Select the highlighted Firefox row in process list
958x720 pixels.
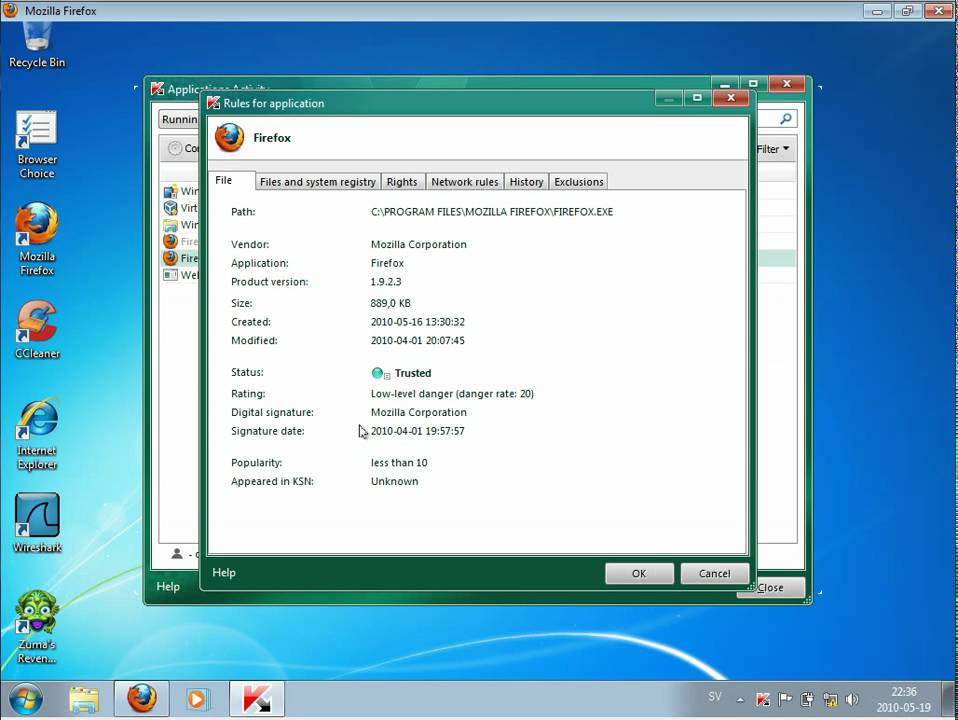pyautogui.click(x=180, y=258)
